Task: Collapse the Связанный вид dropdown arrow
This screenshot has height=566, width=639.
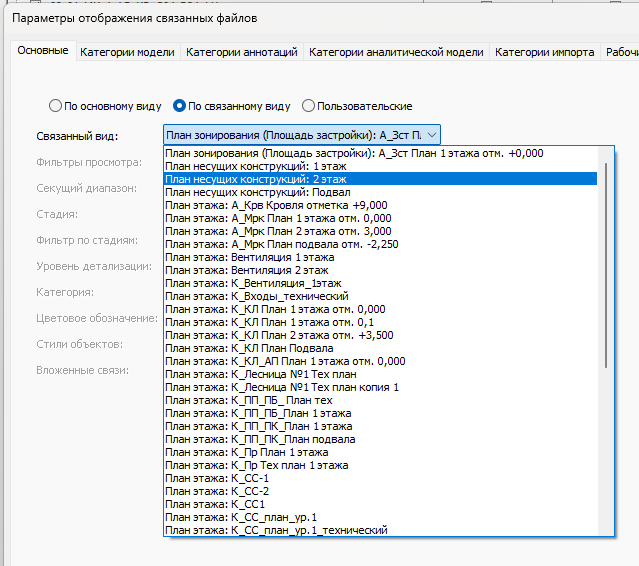Action: [x=432, y=135]
